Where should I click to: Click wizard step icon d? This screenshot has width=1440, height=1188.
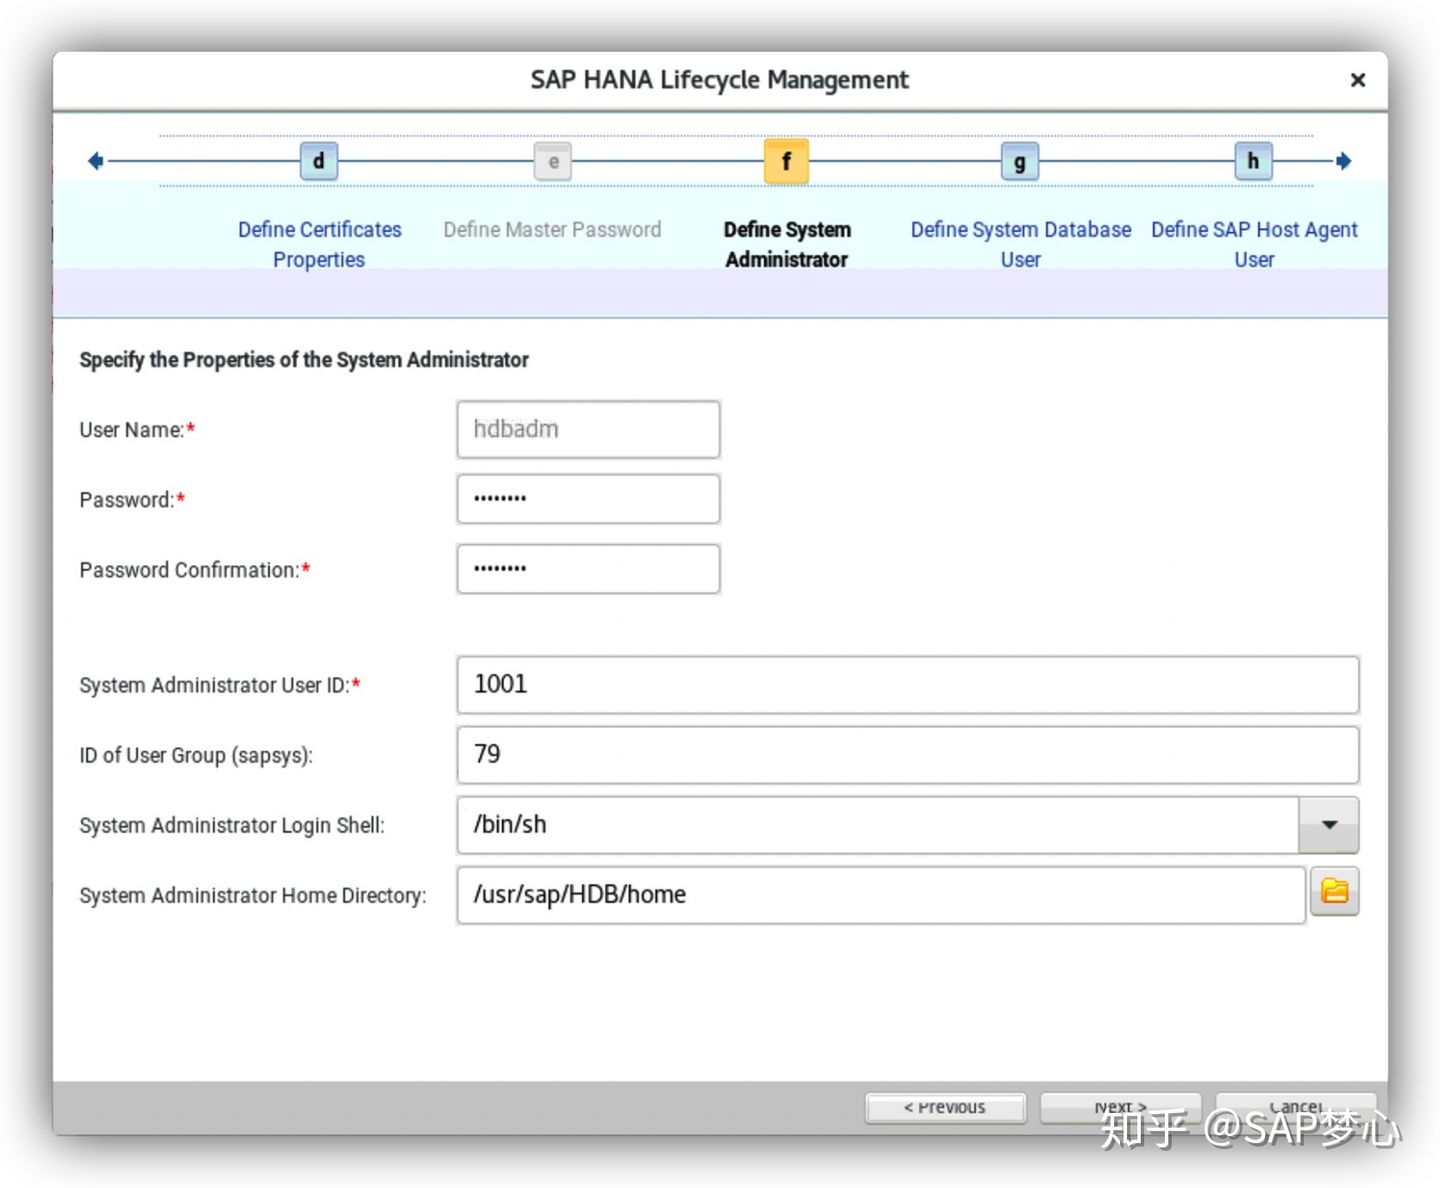pyautogui.click(x=318, y=161)
